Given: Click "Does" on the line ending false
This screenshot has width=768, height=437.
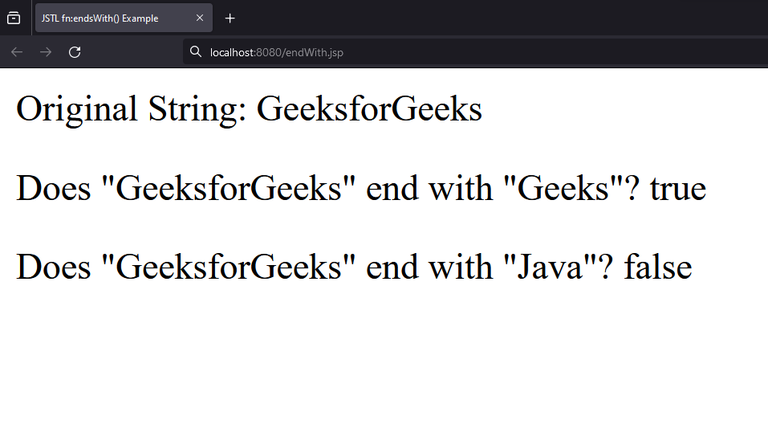Looking at the screenshot, I should tap(52, 267).
